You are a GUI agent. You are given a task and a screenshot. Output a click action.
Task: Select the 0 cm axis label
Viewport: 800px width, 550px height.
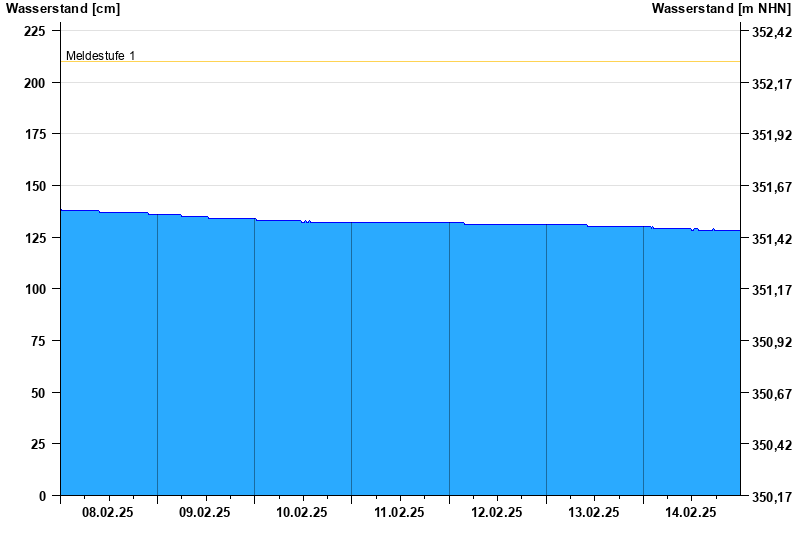click(x=42, y=496)
